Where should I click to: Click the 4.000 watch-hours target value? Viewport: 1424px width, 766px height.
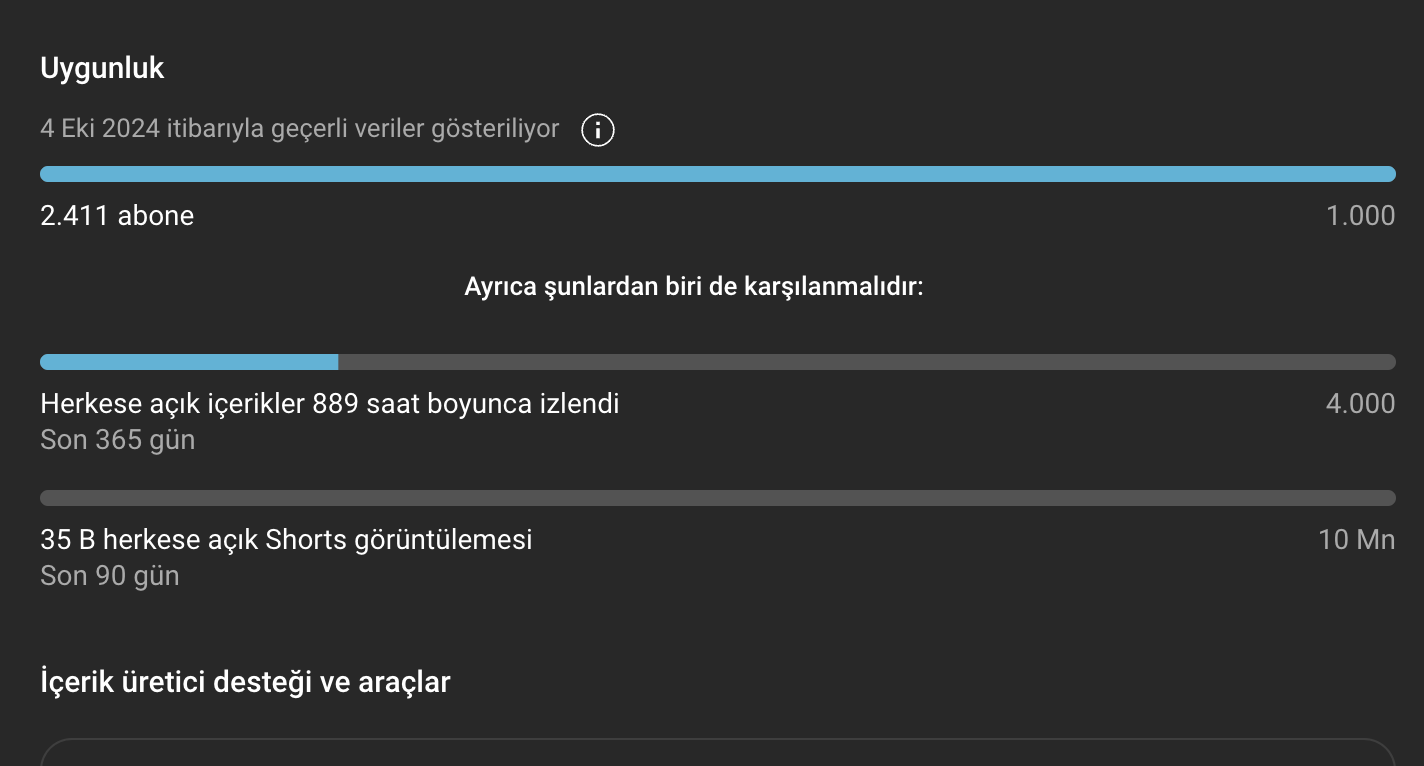(1360, 404)
